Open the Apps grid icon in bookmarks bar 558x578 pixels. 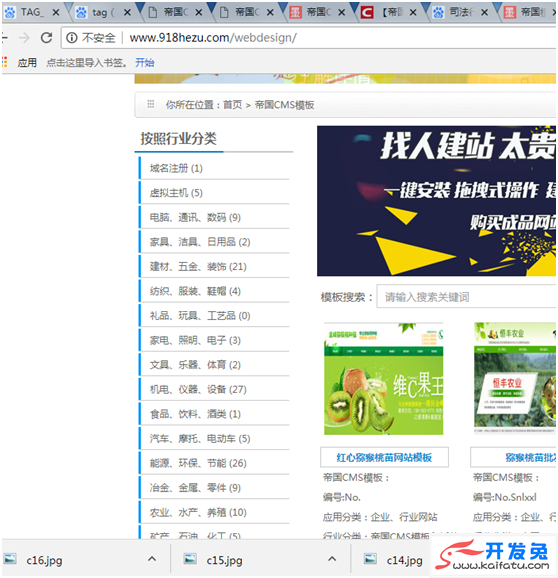click(x=4, y=62)
